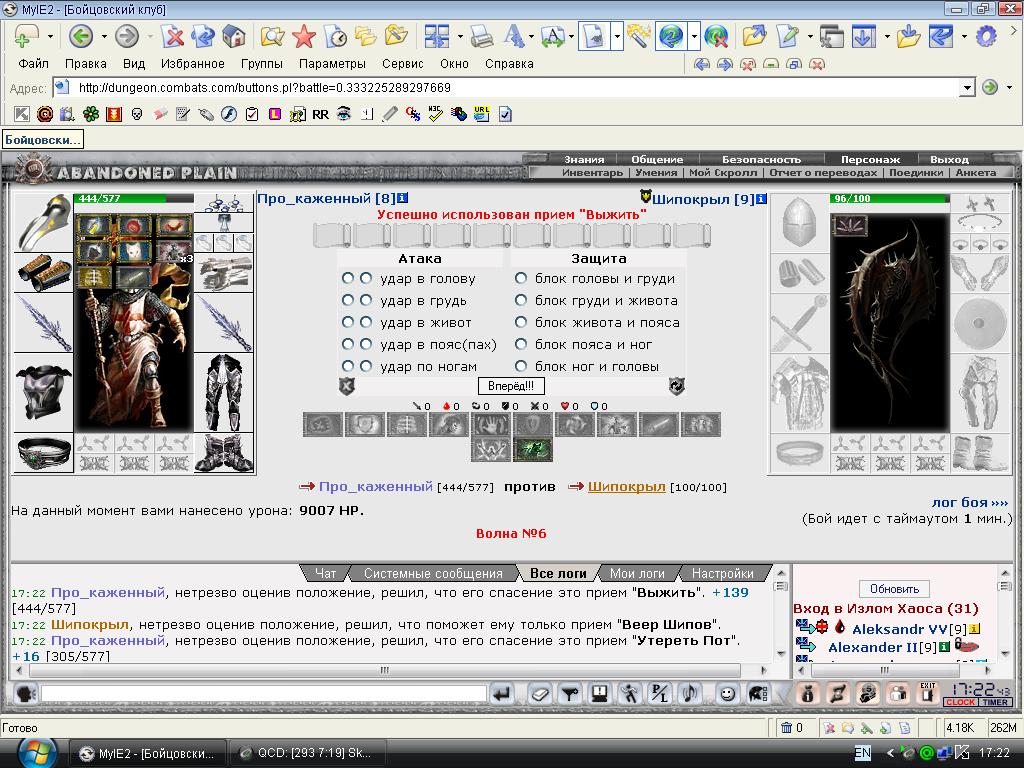Image resolution: width=1024 pixels, height=768 pixels.
Task: Open the Персонаж game menu item
Action: 870,159
